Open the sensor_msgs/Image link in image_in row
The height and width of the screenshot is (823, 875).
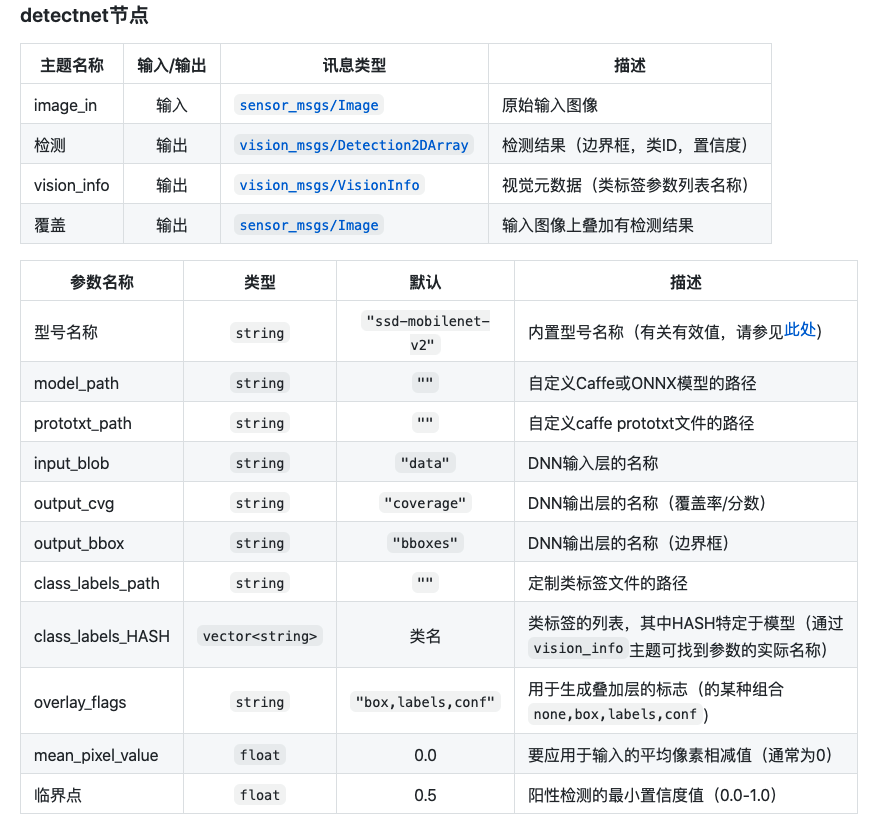point(309,105)
